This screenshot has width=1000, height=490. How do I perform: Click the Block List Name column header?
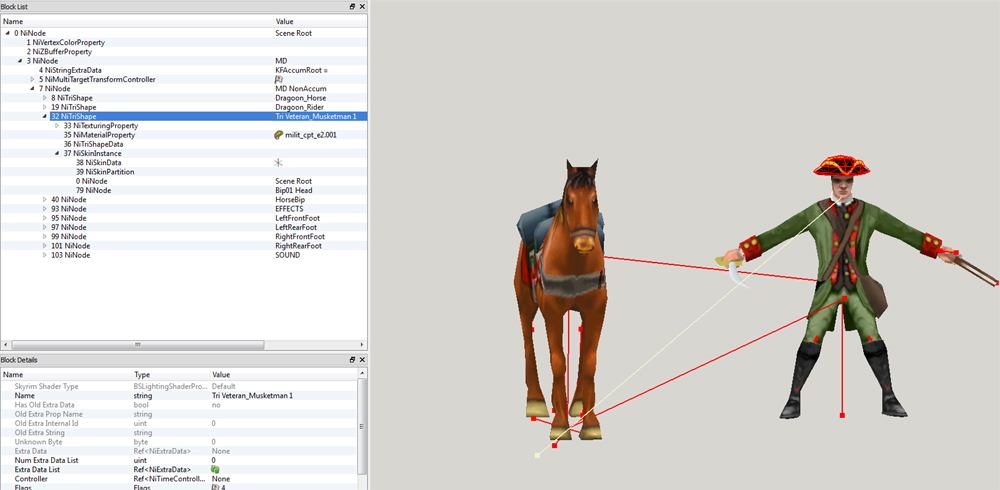point(137,22)
